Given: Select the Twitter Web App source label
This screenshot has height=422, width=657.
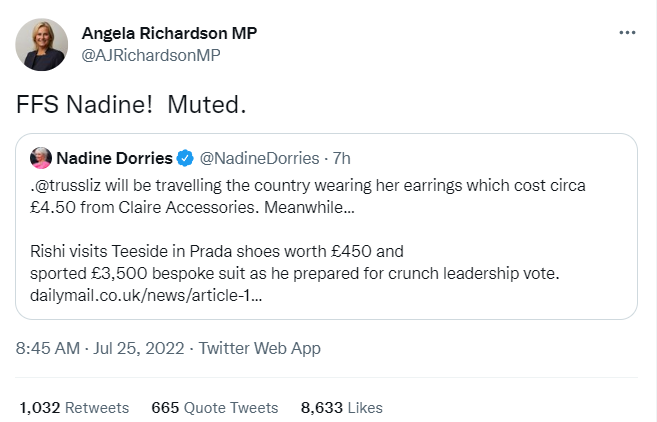Looking at the screenshot, I should 260,349.
